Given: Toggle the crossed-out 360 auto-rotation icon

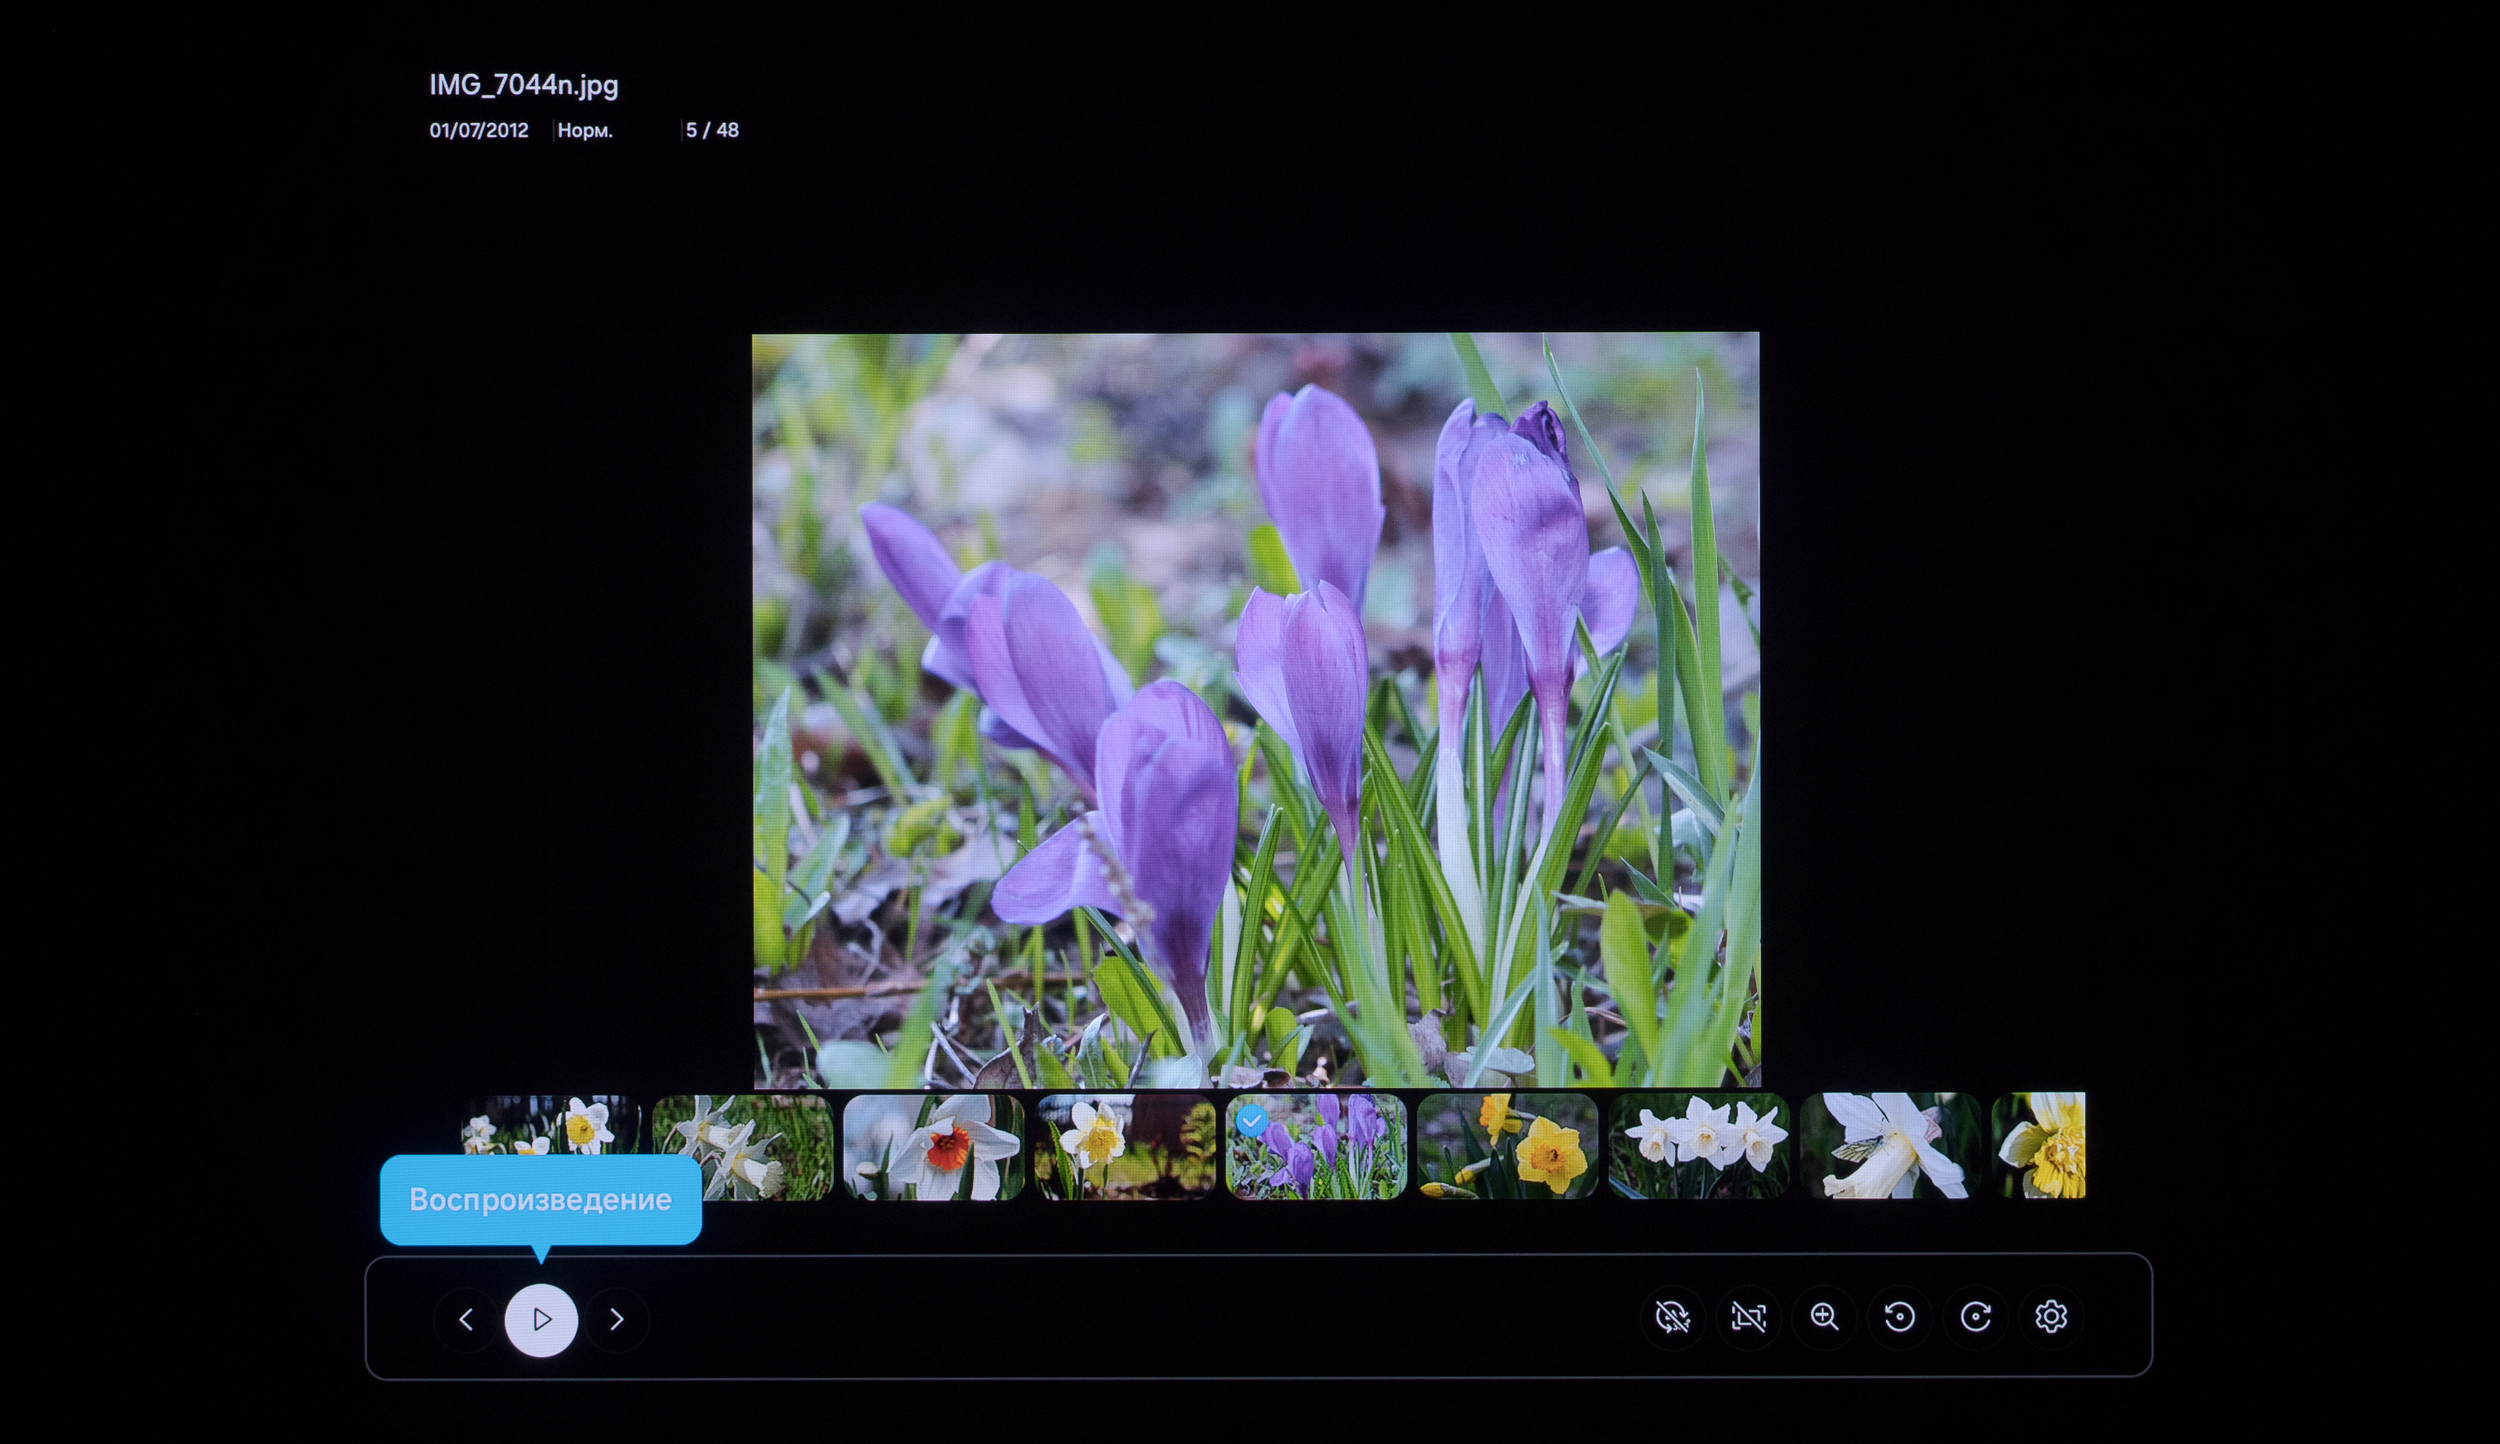Looking at the screenshot, I should [x=1673, y=1317].
